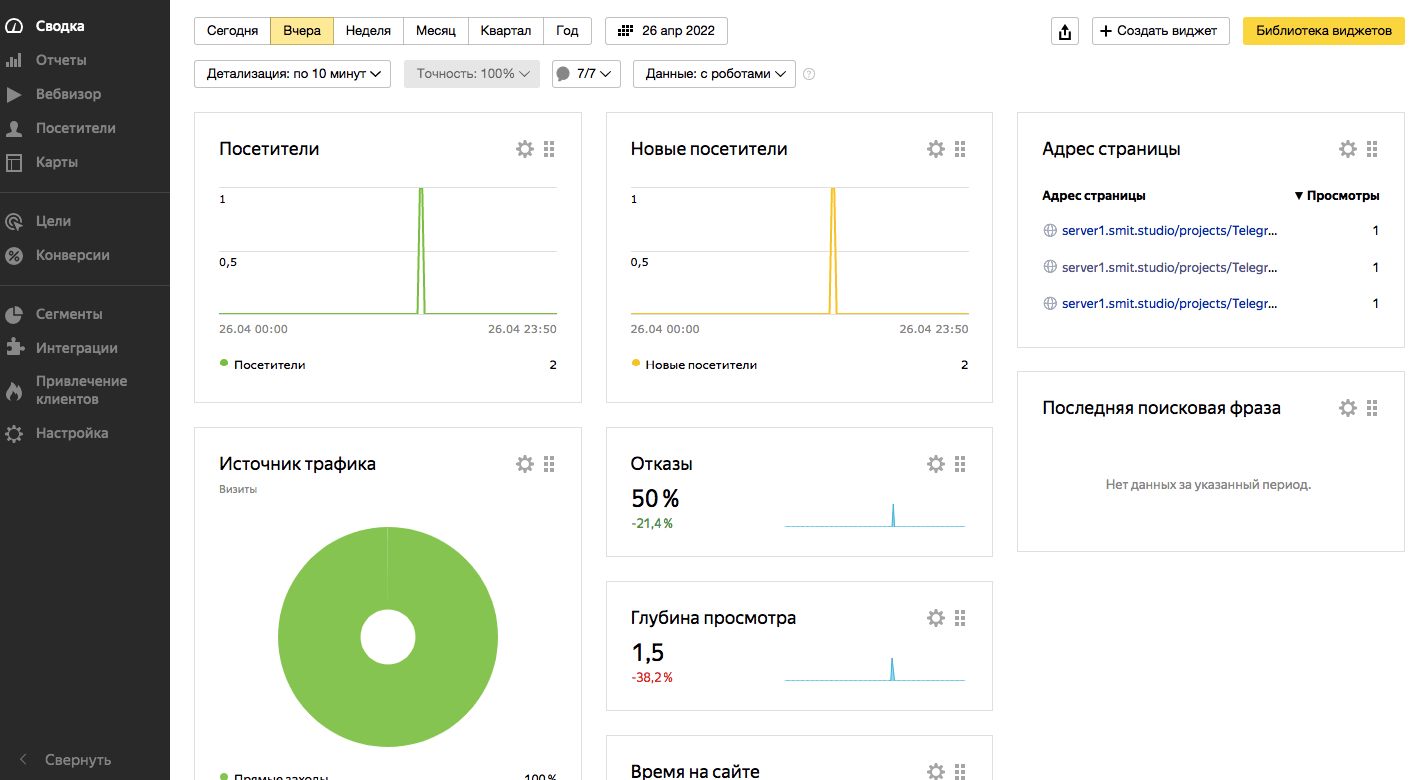Expand the 7/7 annotations dropdown
Image resolution: width=1425 pixels, height=780 pixels.
[586, 74]
